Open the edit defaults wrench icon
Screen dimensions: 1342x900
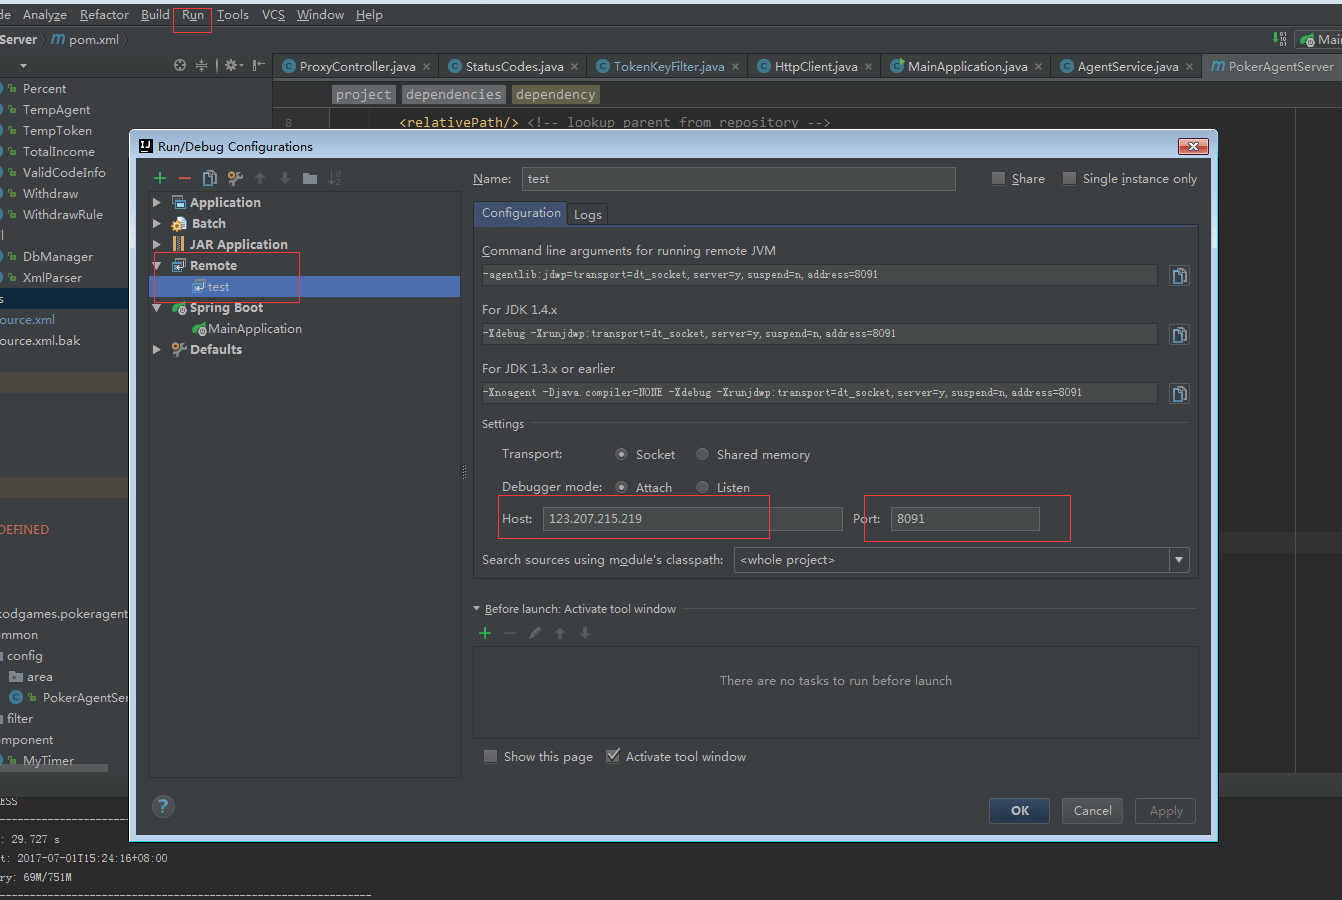click(235, 178)
